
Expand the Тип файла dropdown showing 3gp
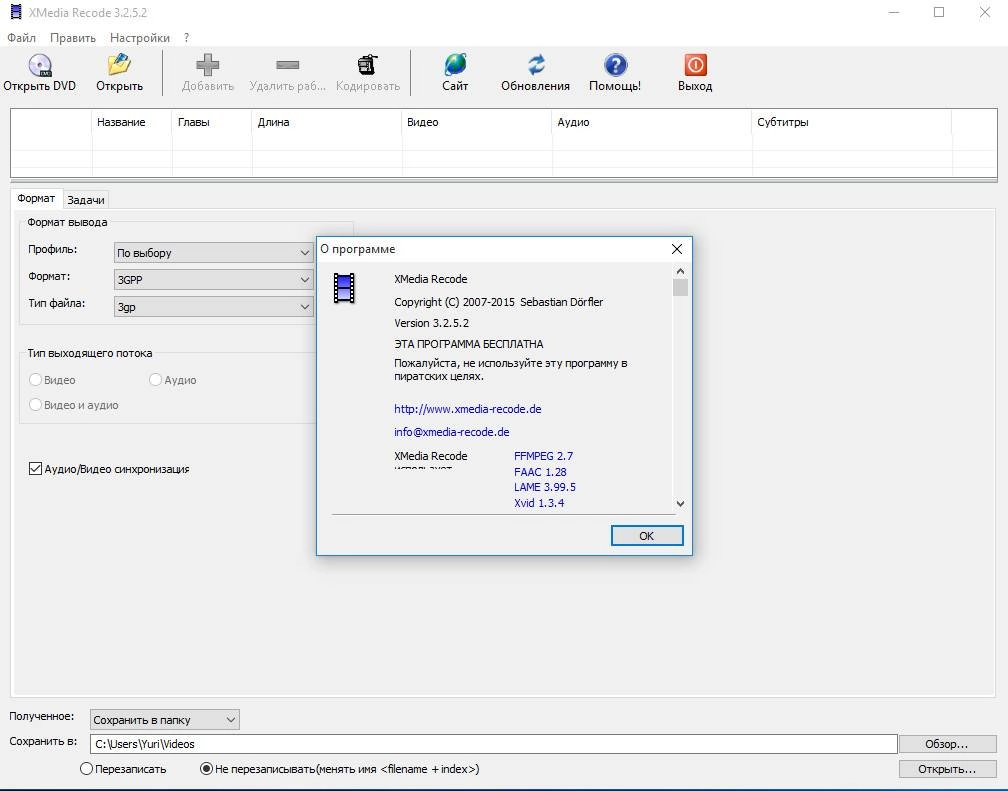point(213,307)
